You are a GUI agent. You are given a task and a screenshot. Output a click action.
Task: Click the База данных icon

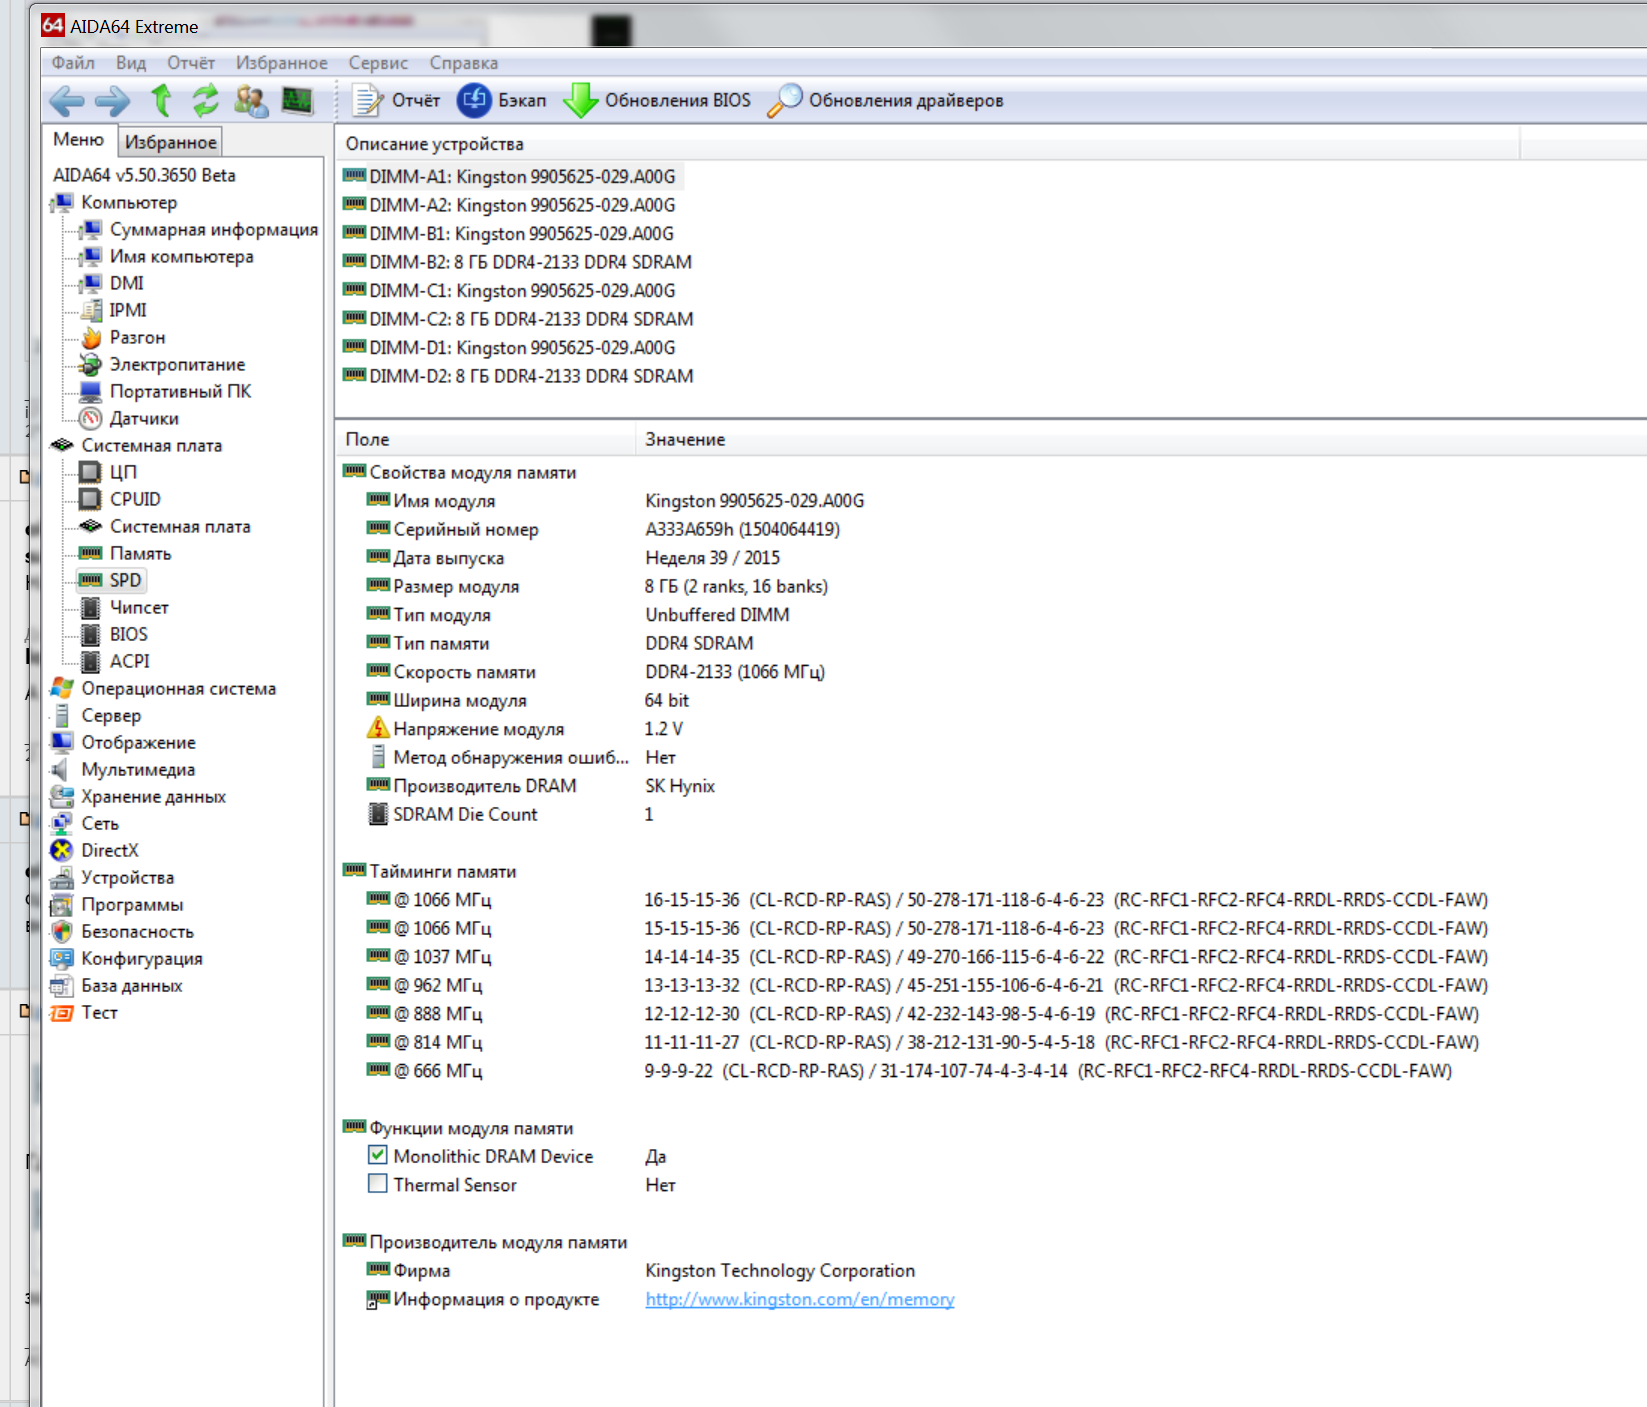(x=62, y=985)
